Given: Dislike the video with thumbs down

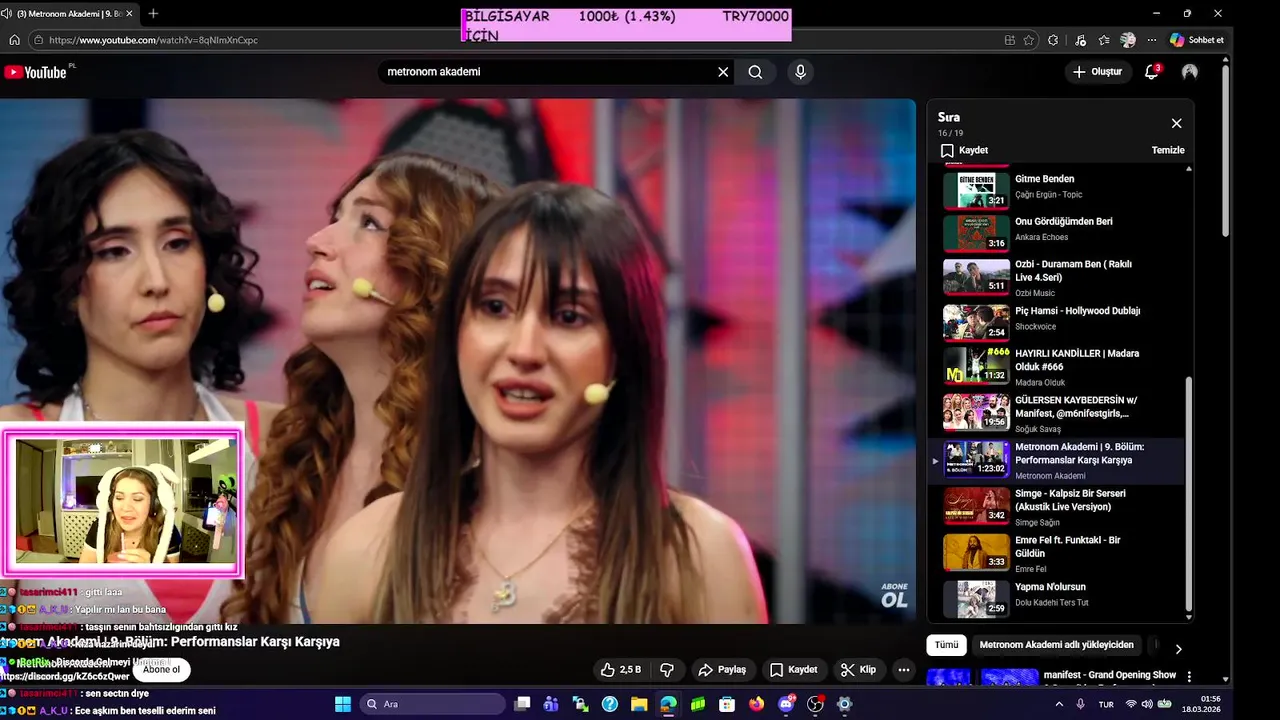Looking at the screenshot, I should tap(667, 670).
